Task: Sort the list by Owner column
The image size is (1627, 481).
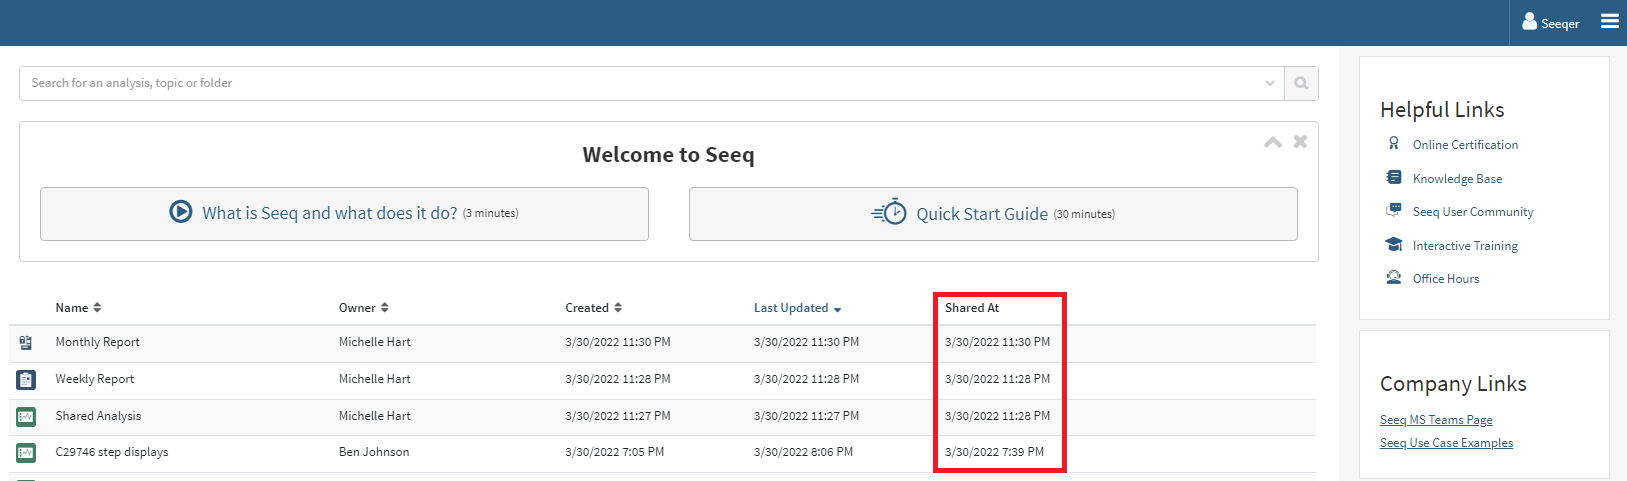Action: pyautogui.click(x=364, y=308)
